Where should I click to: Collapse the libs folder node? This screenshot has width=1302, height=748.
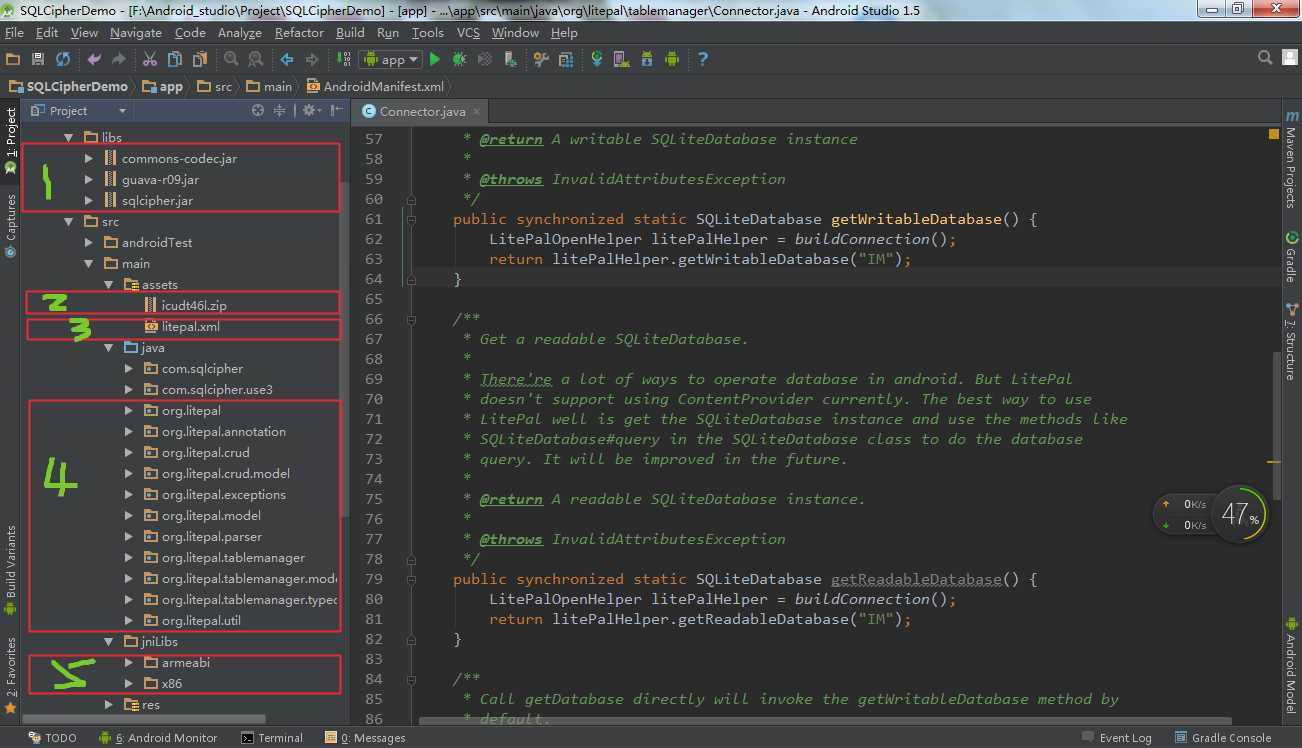click(69, 137)
